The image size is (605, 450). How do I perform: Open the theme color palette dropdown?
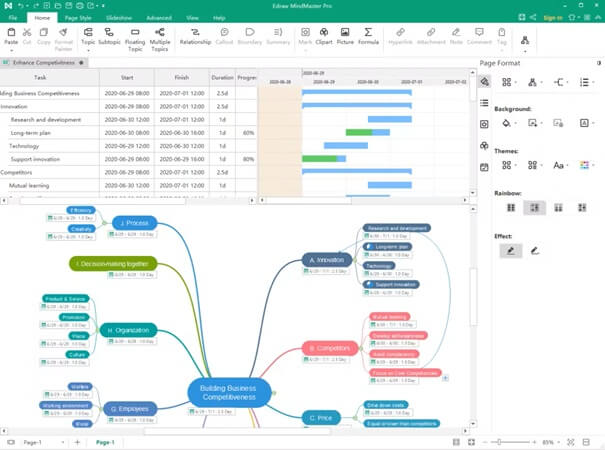coord(586,165)
